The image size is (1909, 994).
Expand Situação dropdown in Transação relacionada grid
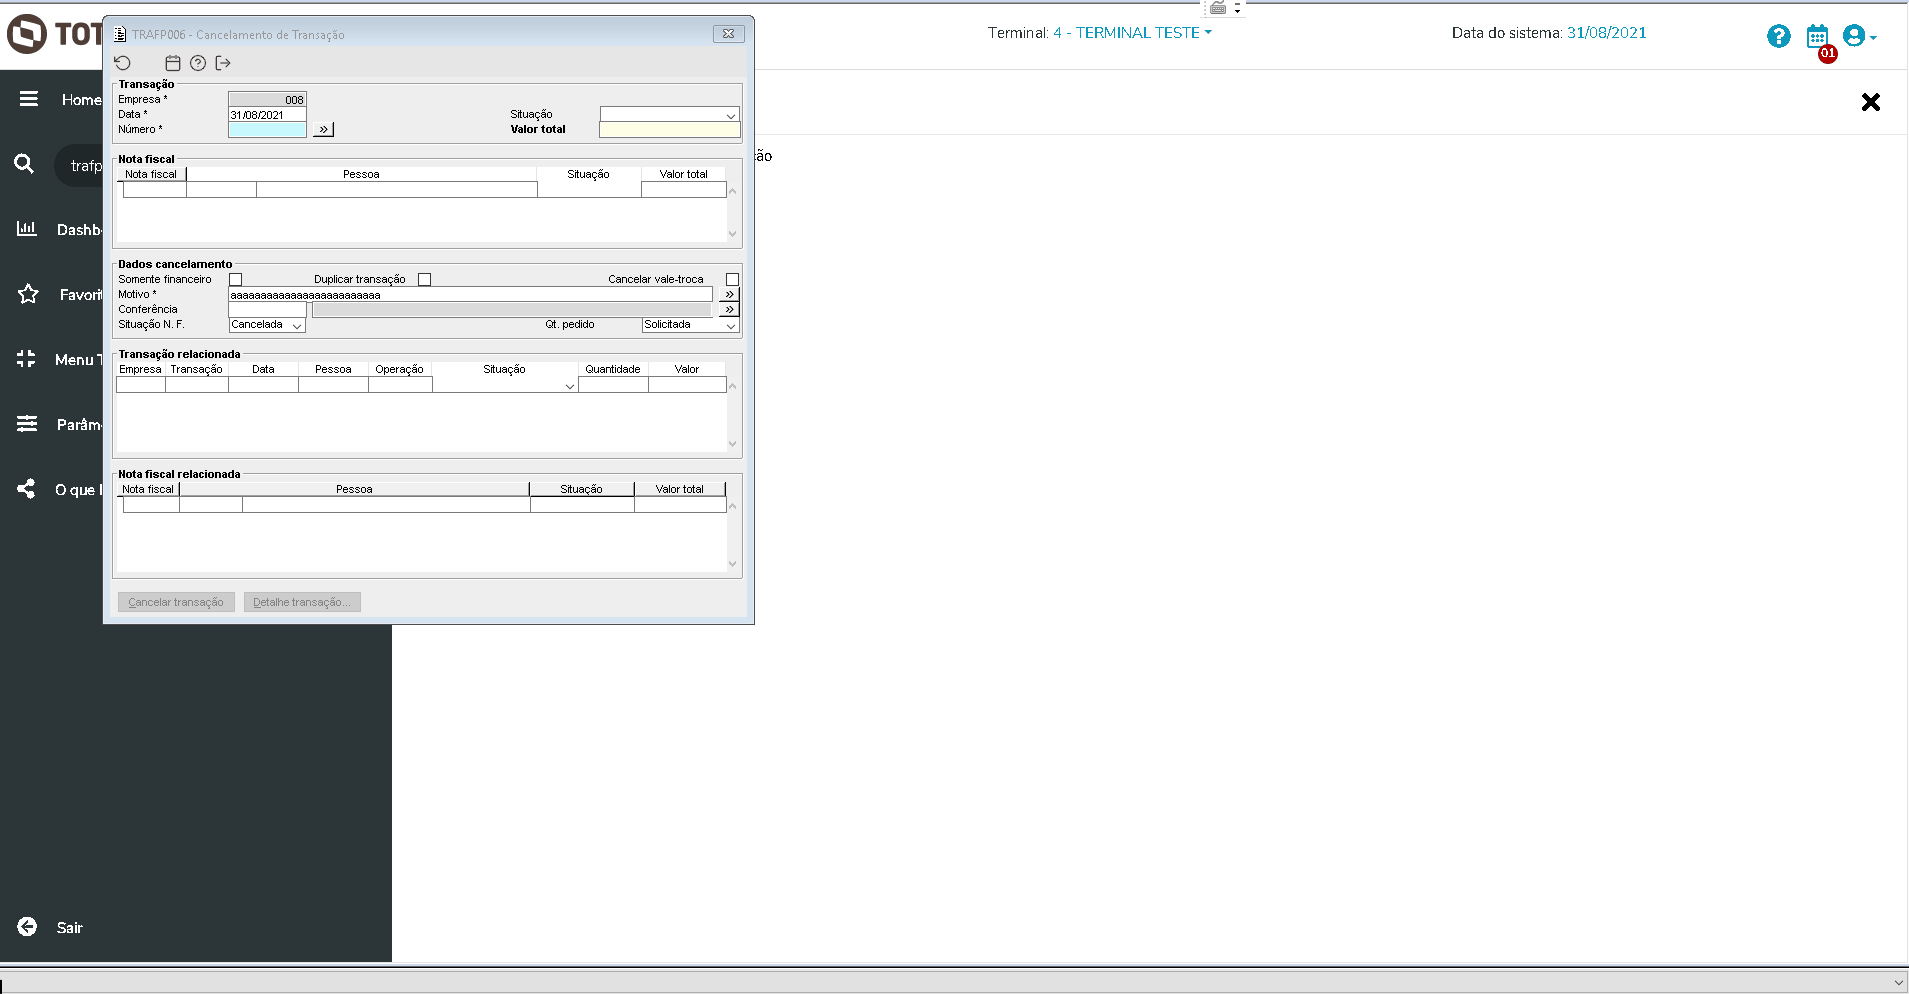570,386
